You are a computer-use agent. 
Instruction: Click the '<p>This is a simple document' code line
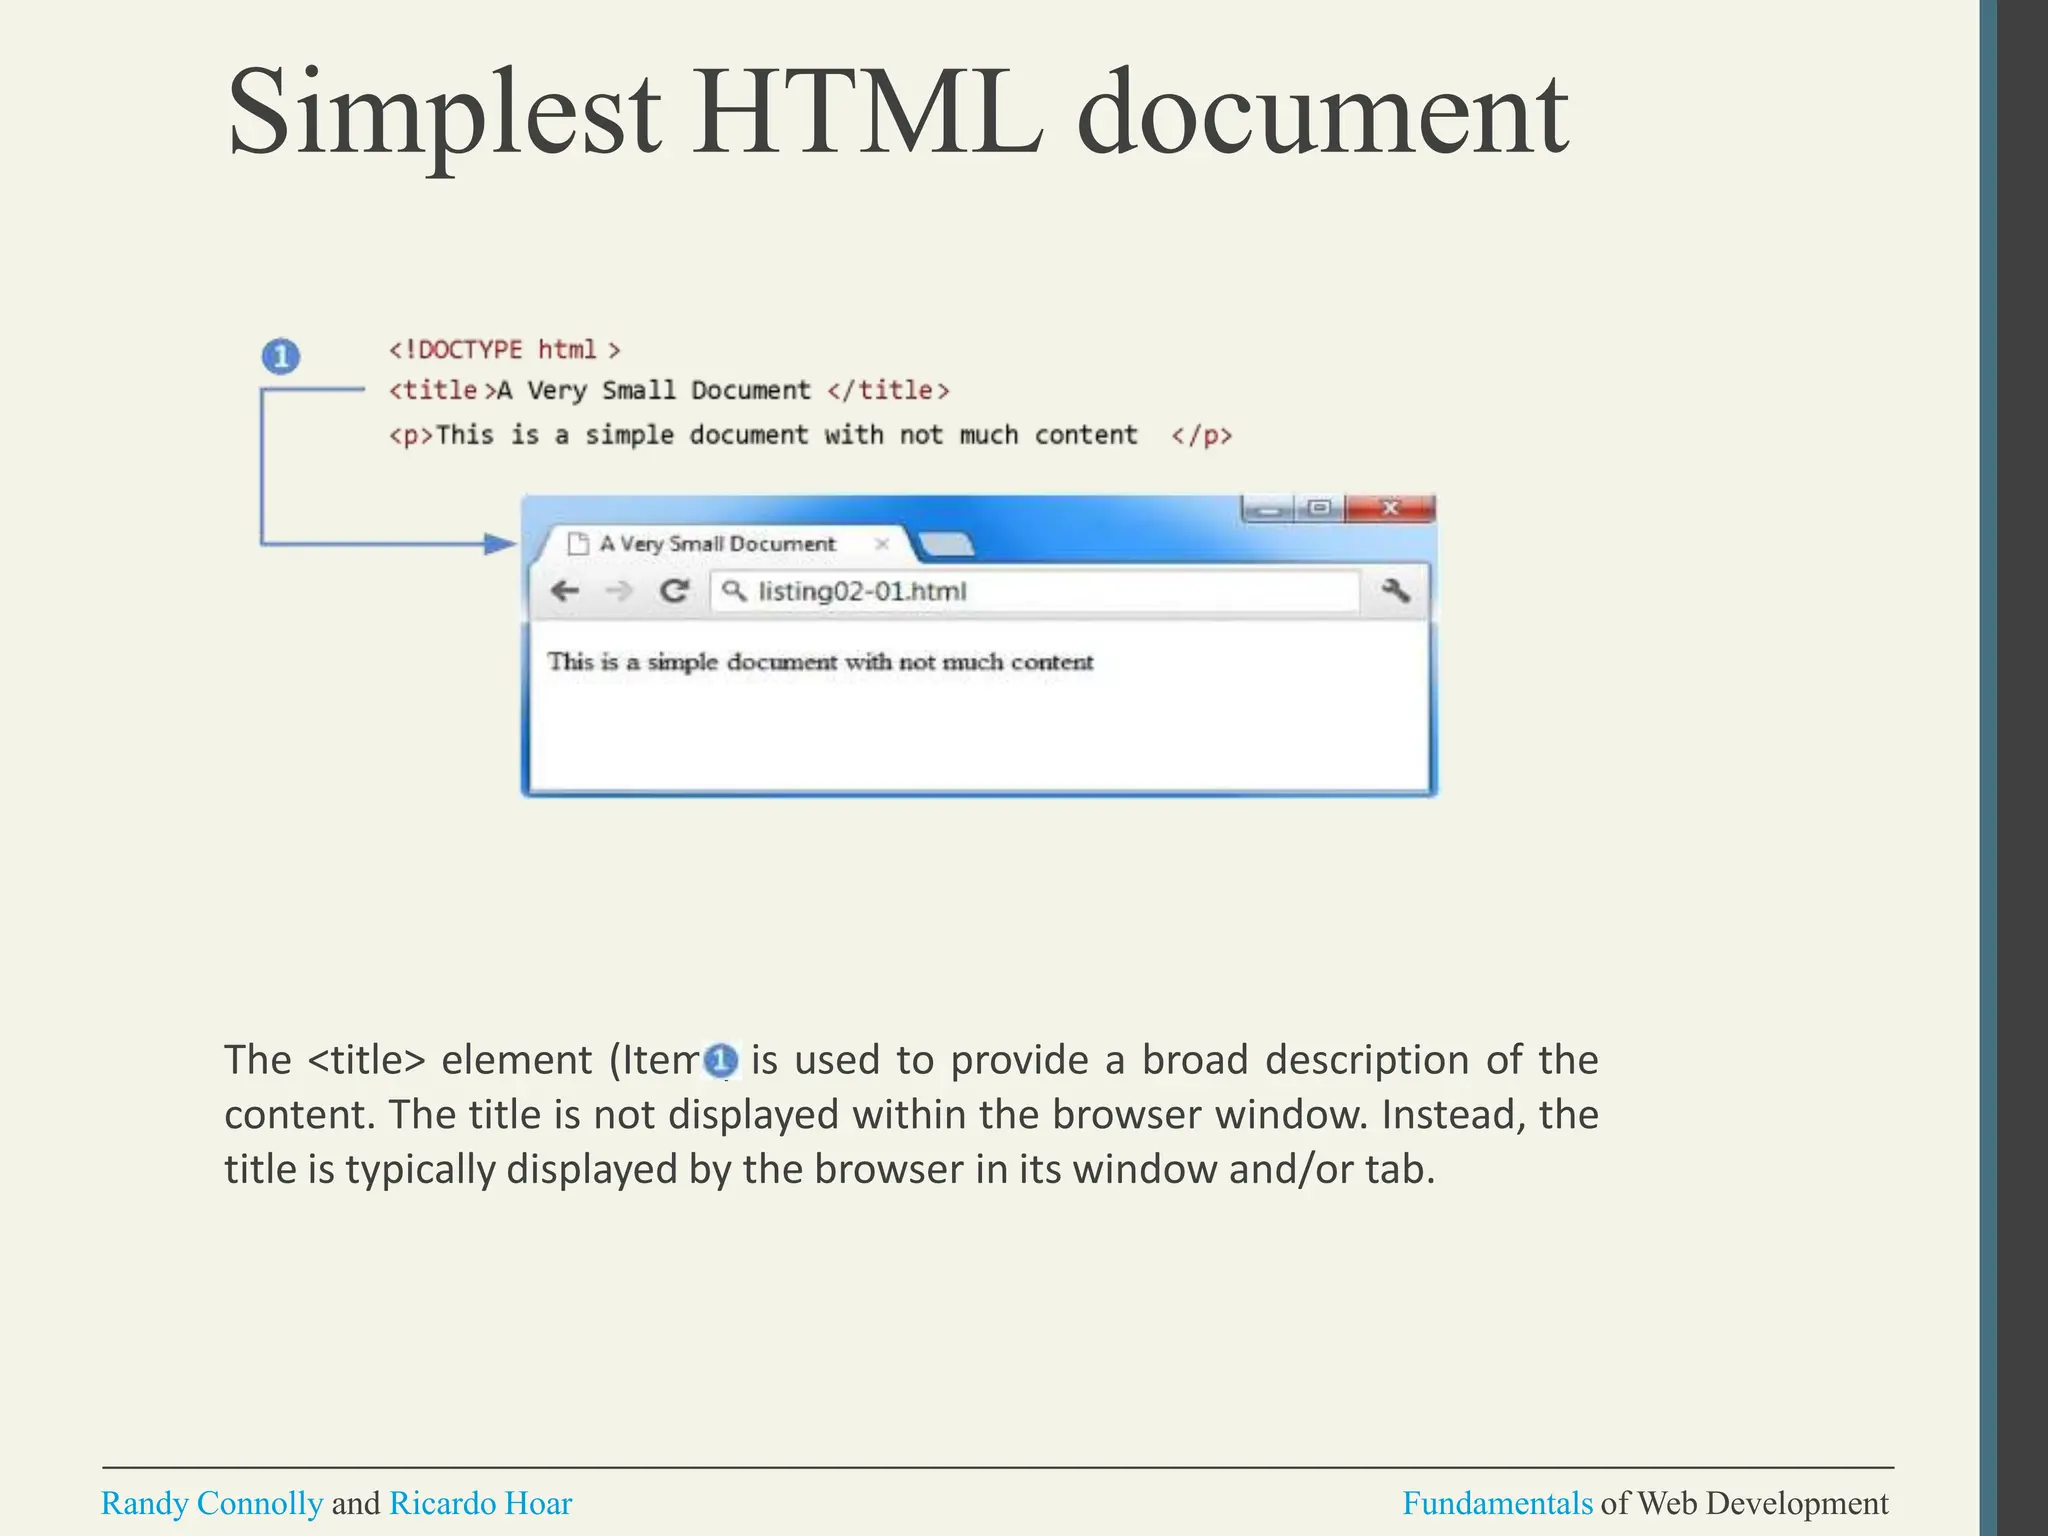(810, 435)
